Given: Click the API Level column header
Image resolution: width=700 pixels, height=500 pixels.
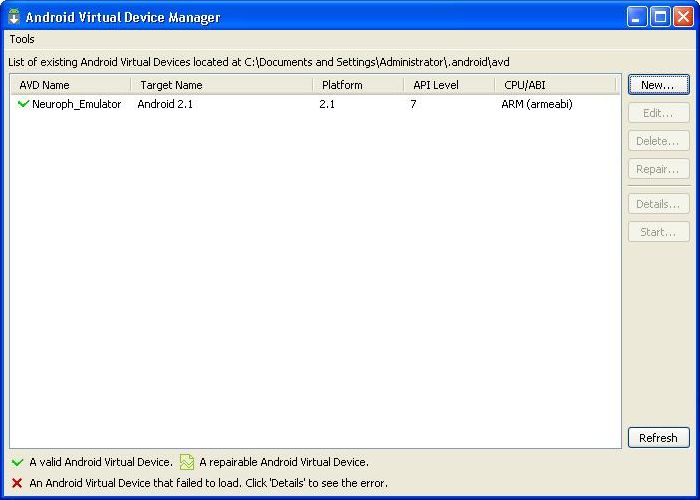Looking at the screenshot, I should (x=448, y=85).
